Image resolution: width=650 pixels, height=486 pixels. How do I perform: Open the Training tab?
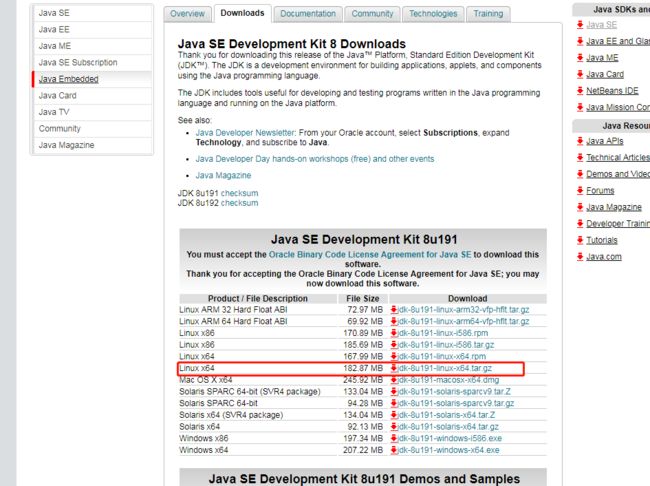[x=488, y=14]
